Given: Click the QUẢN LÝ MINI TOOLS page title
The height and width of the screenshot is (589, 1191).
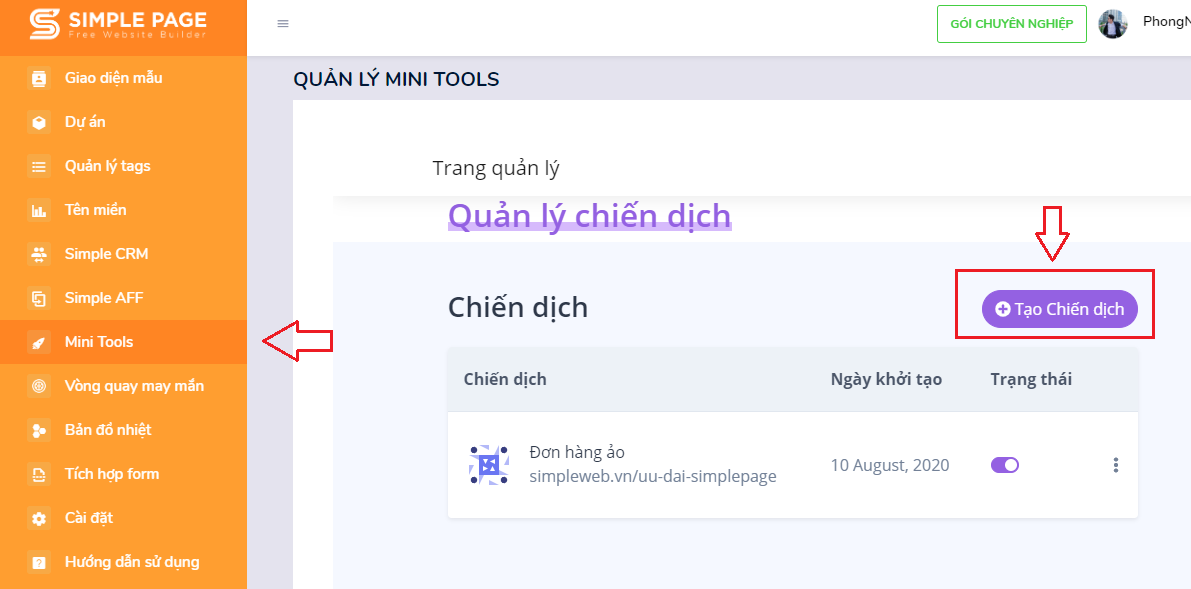Looking at the screenshot, I should (396, 79).
